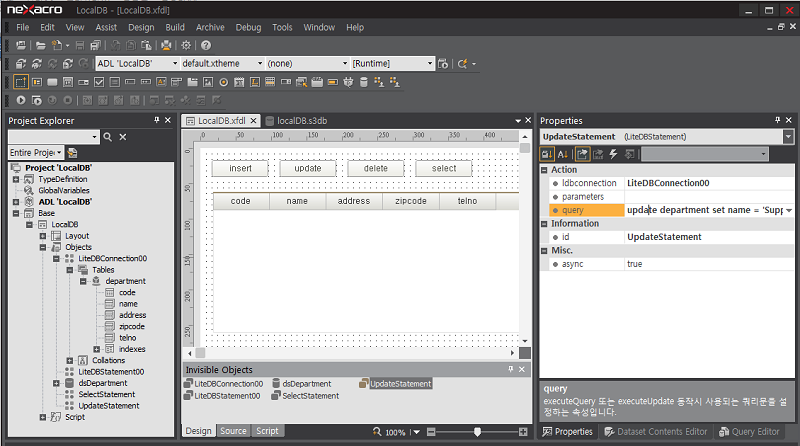Select the Static text component tool
800x446 pixels.
coord(255,82)
